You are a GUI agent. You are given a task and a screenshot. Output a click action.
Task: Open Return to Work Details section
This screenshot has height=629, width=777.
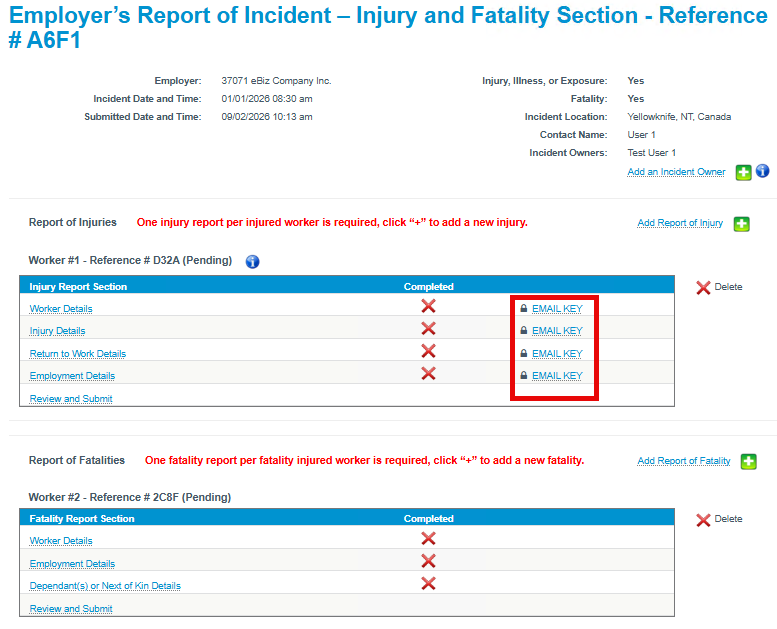point(78,354)
